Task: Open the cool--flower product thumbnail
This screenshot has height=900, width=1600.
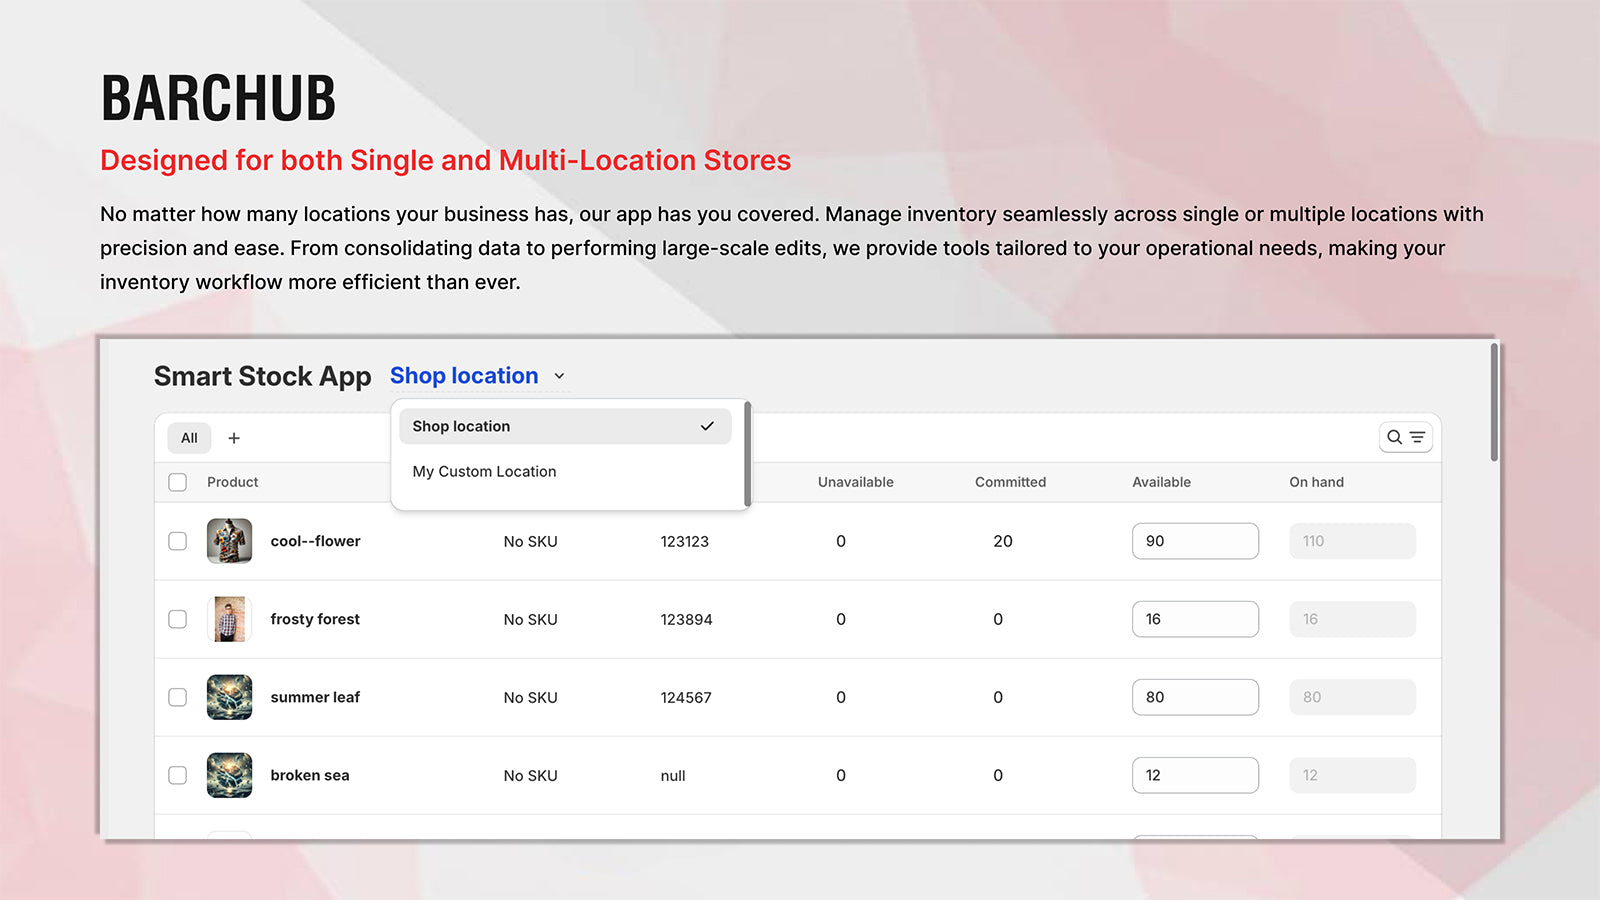Action: click(x=230, y=540)
